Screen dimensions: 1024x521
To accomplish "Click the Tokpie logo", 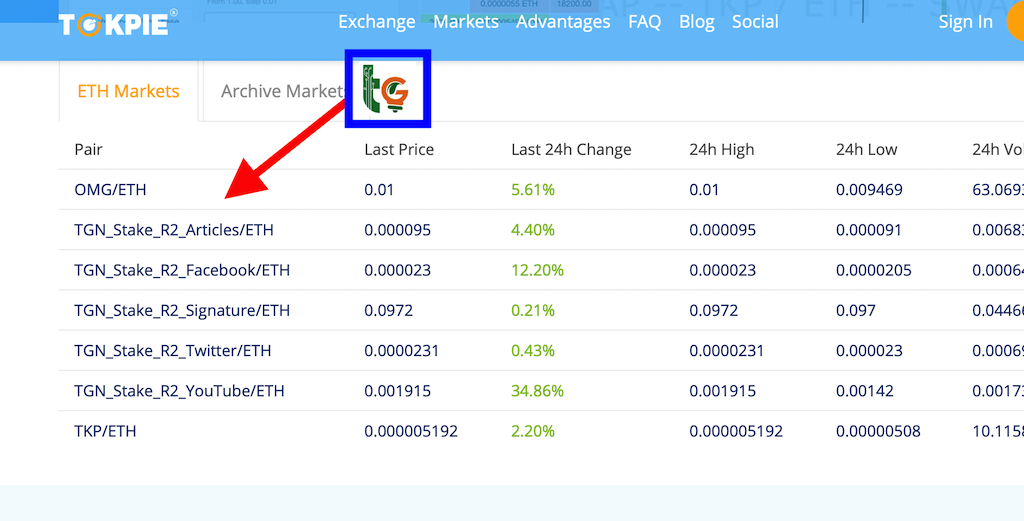I will (118, 23).
